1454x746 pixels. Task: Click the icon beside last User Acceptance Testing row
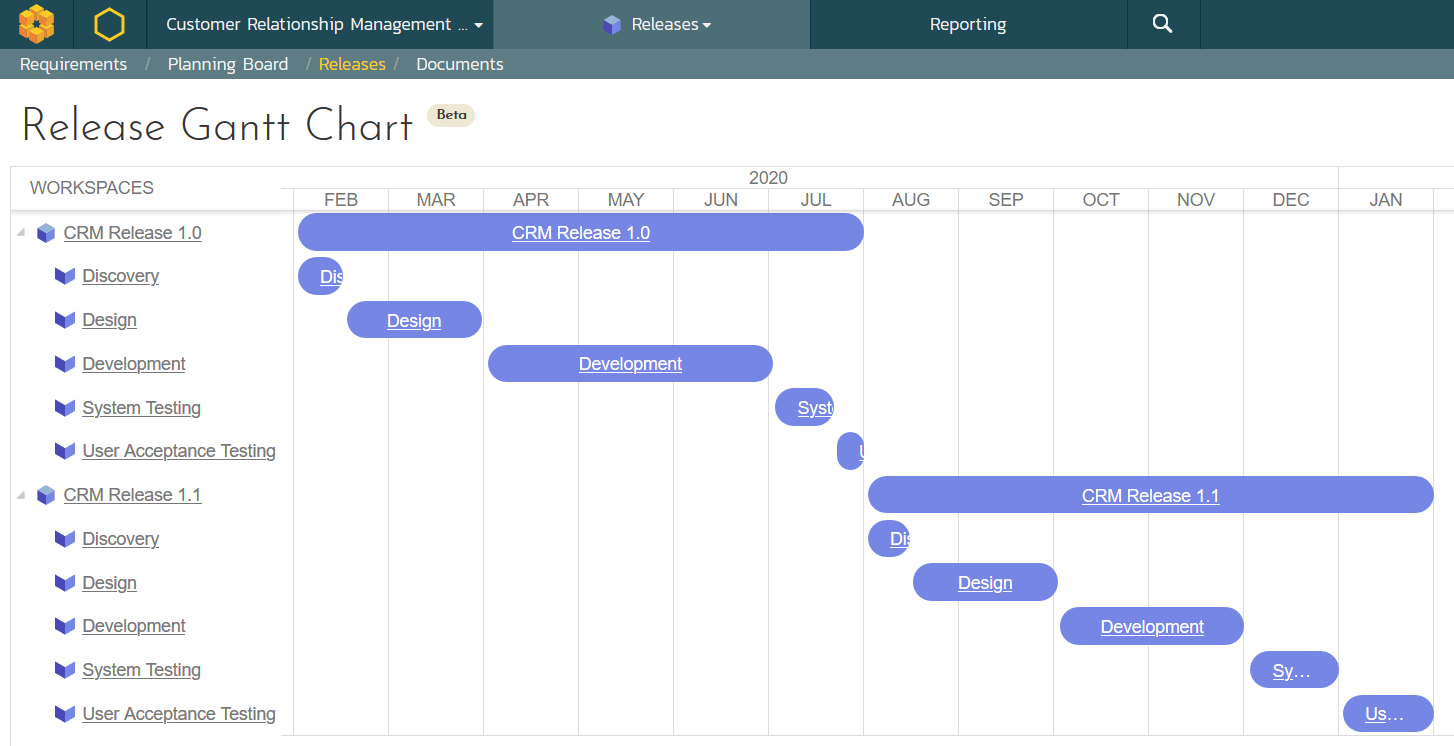[x=65, y=714]
